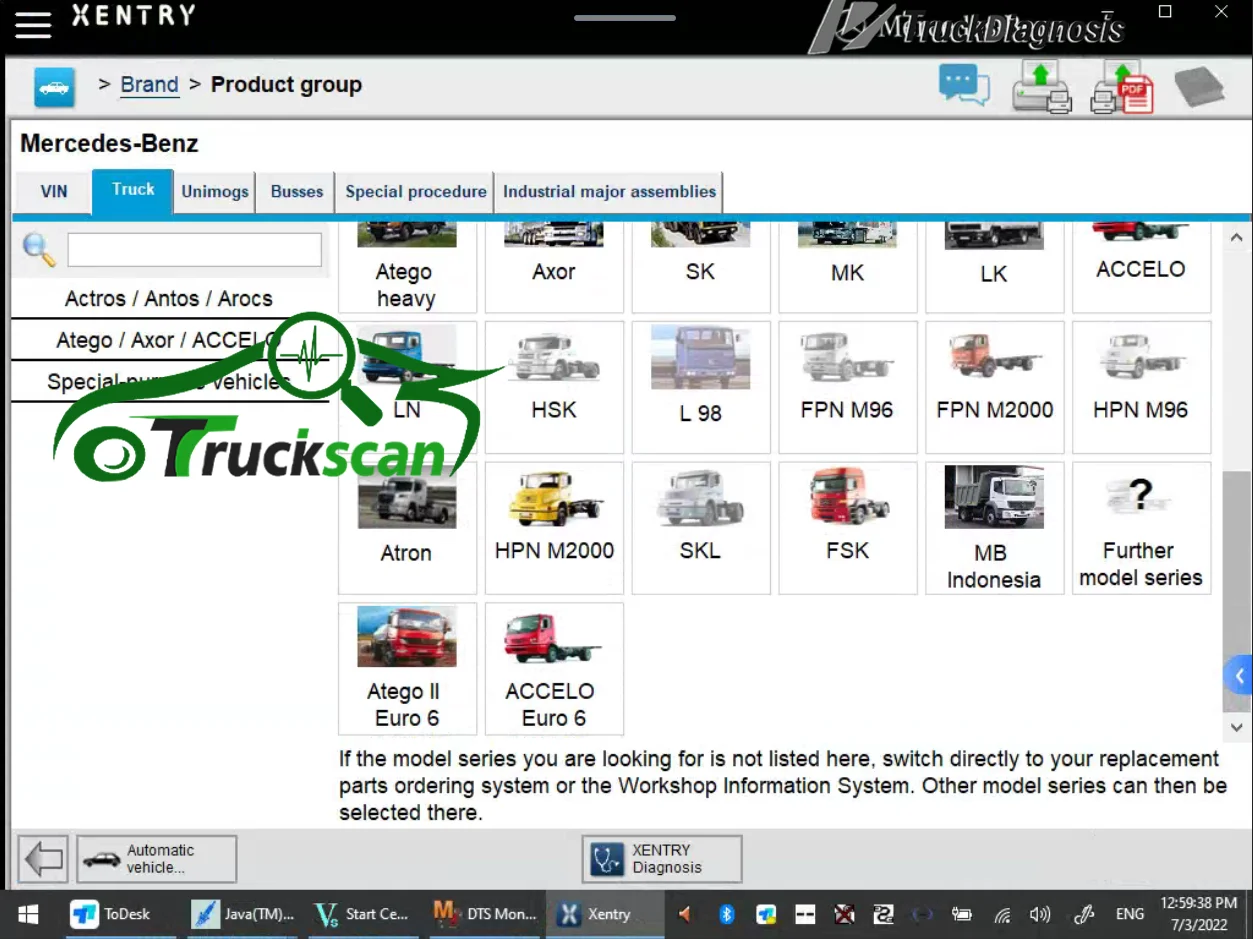Click the Brand breadcrumb link
The height and width of the screenshot is (939, 1253).
coord(149,85)
